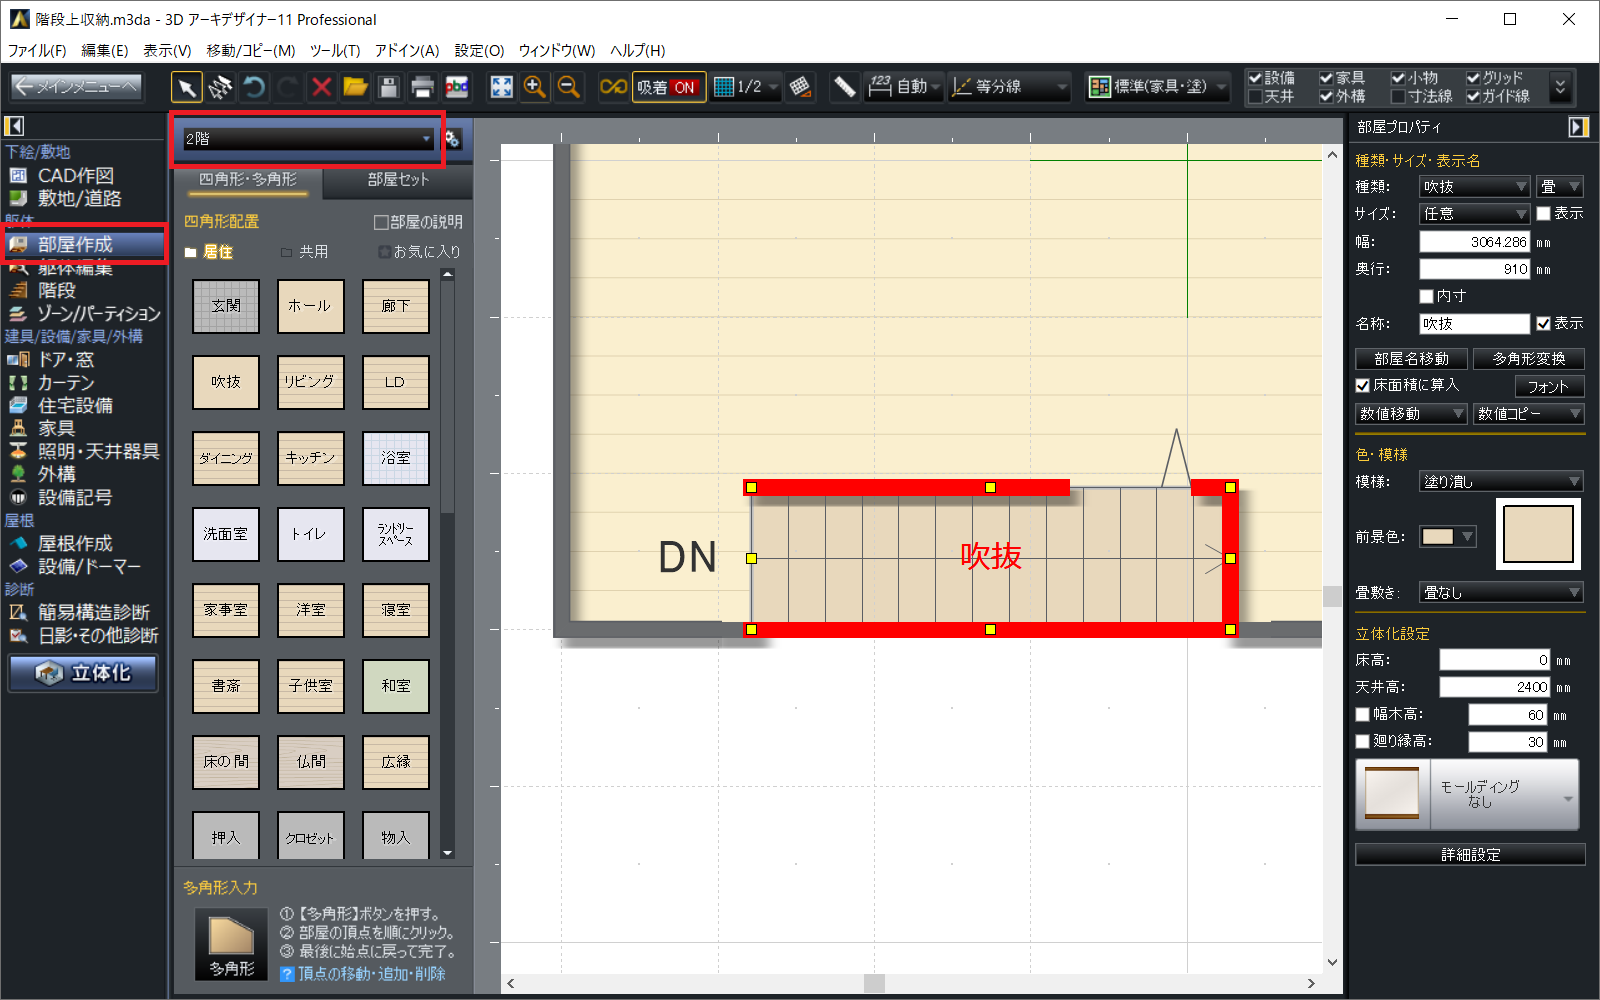Open the ツール(T) menu
The image size is (1600, 1000).
(334, 50)
